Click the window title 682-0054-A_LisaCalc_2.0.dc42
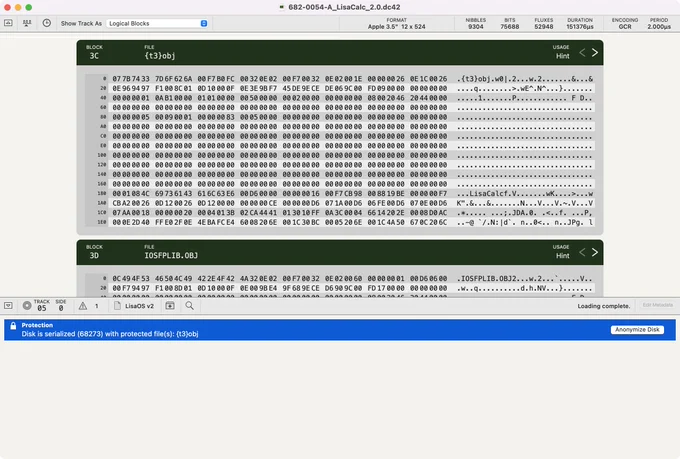The width and height of the screenshot is (680, 459). pos(344,7)
